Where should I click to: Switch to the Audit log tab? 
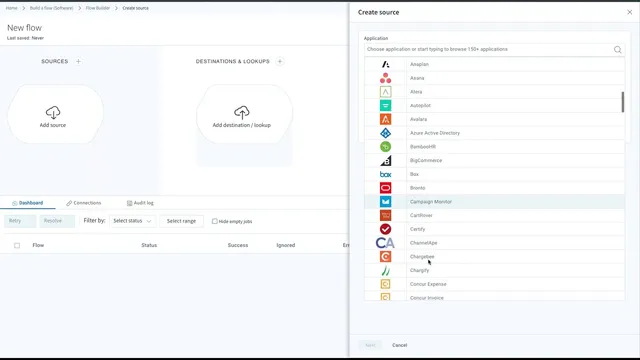point(140,203)
